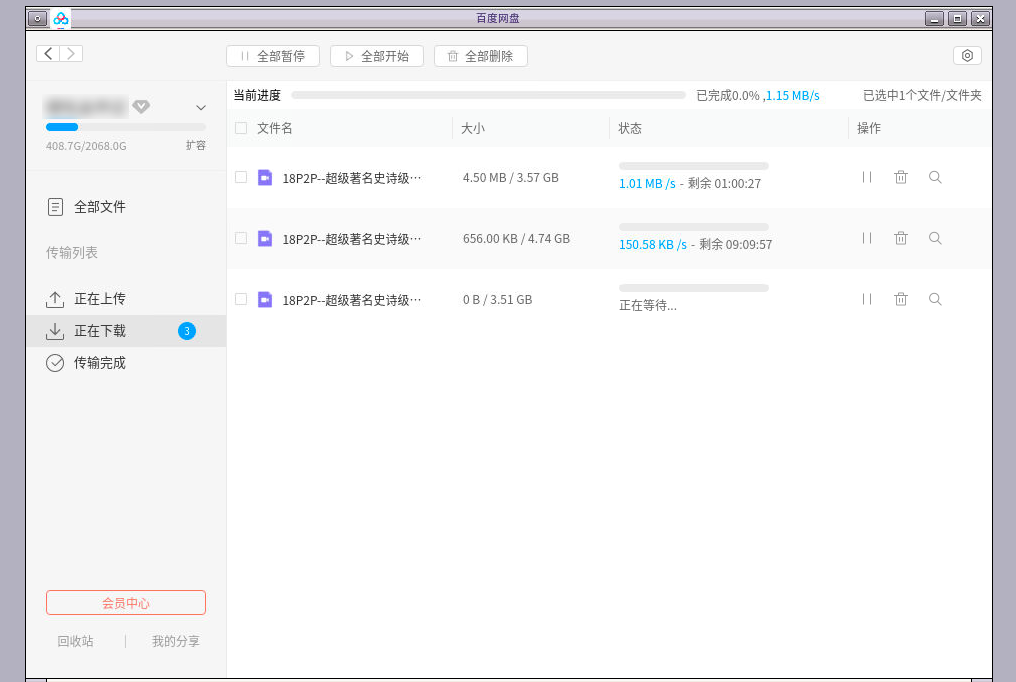Image resolution: width=1016 pixels, height=682 pixels.
Task: Delete the 3.51 GB download task
Action: (x=901, y=299)
